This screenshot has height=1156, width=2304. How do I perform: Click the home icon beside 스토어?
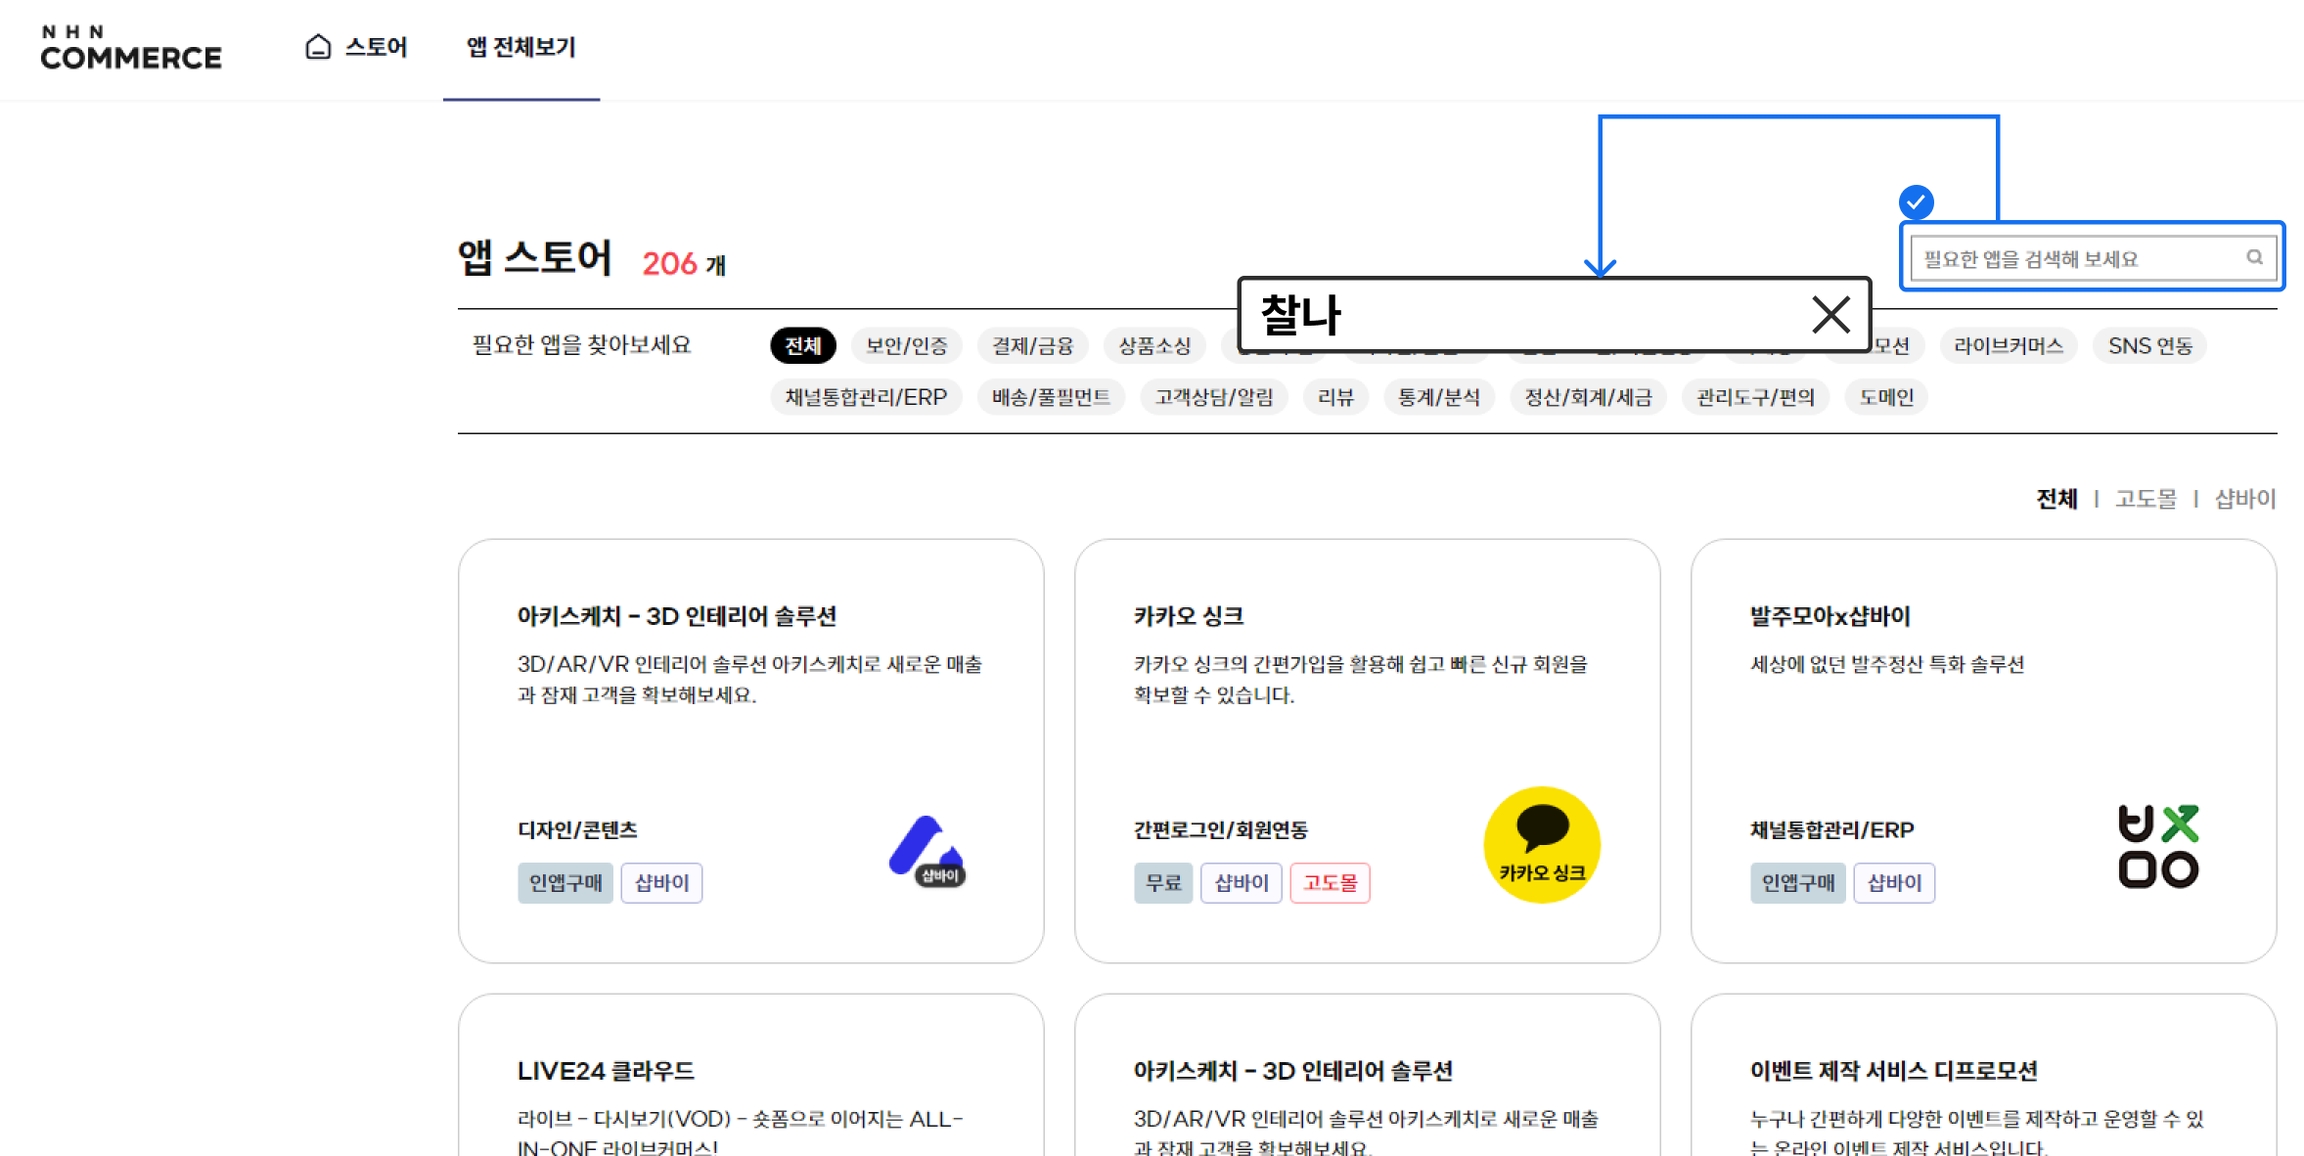click(x=318, y=47)
